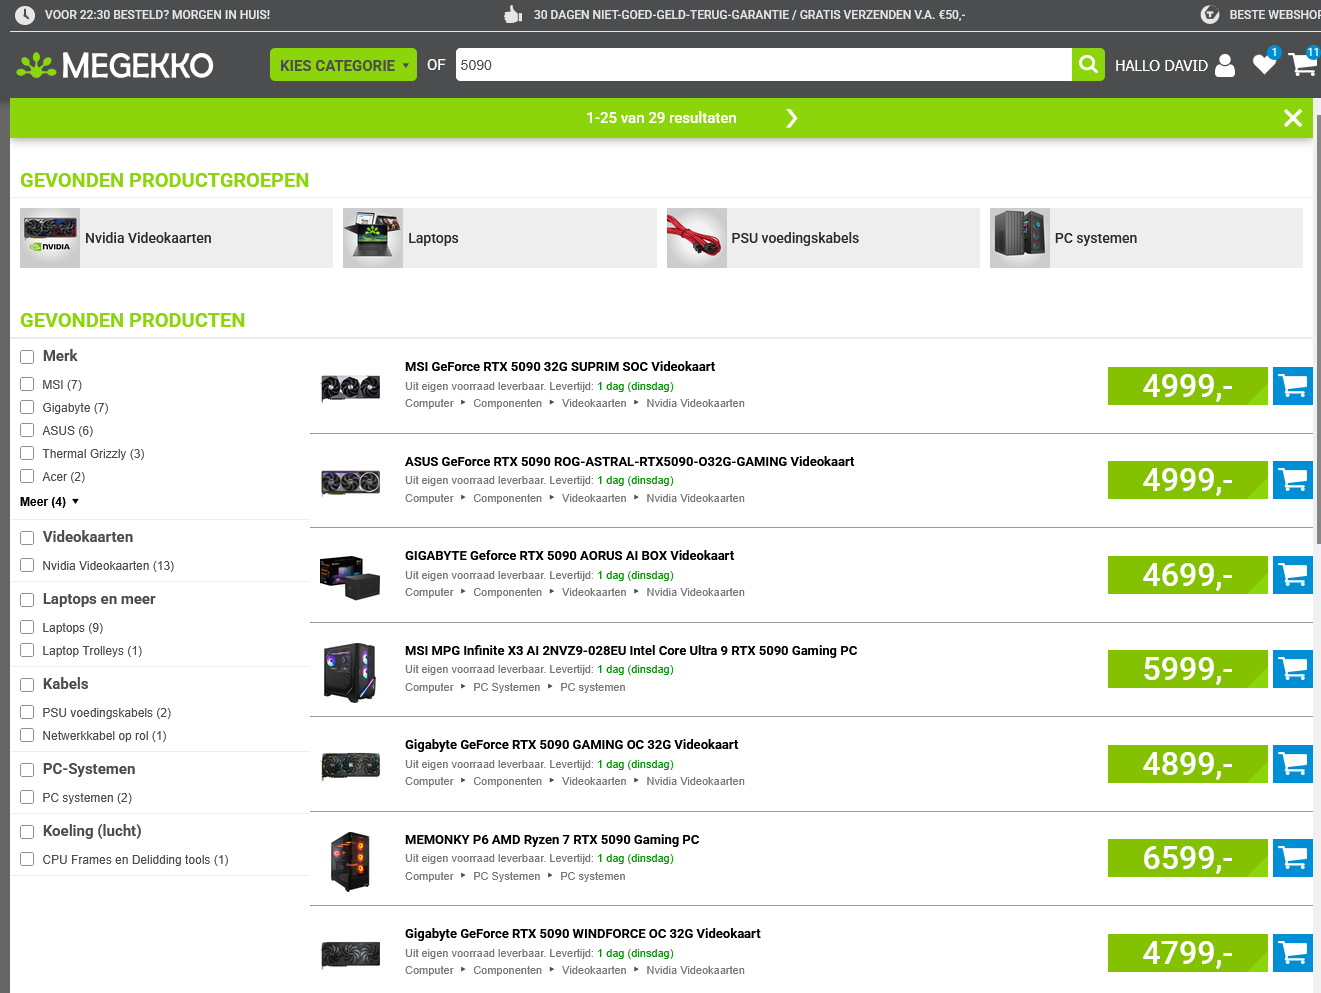Check the Netwerkkabel op rol filter

click(27, 735)
